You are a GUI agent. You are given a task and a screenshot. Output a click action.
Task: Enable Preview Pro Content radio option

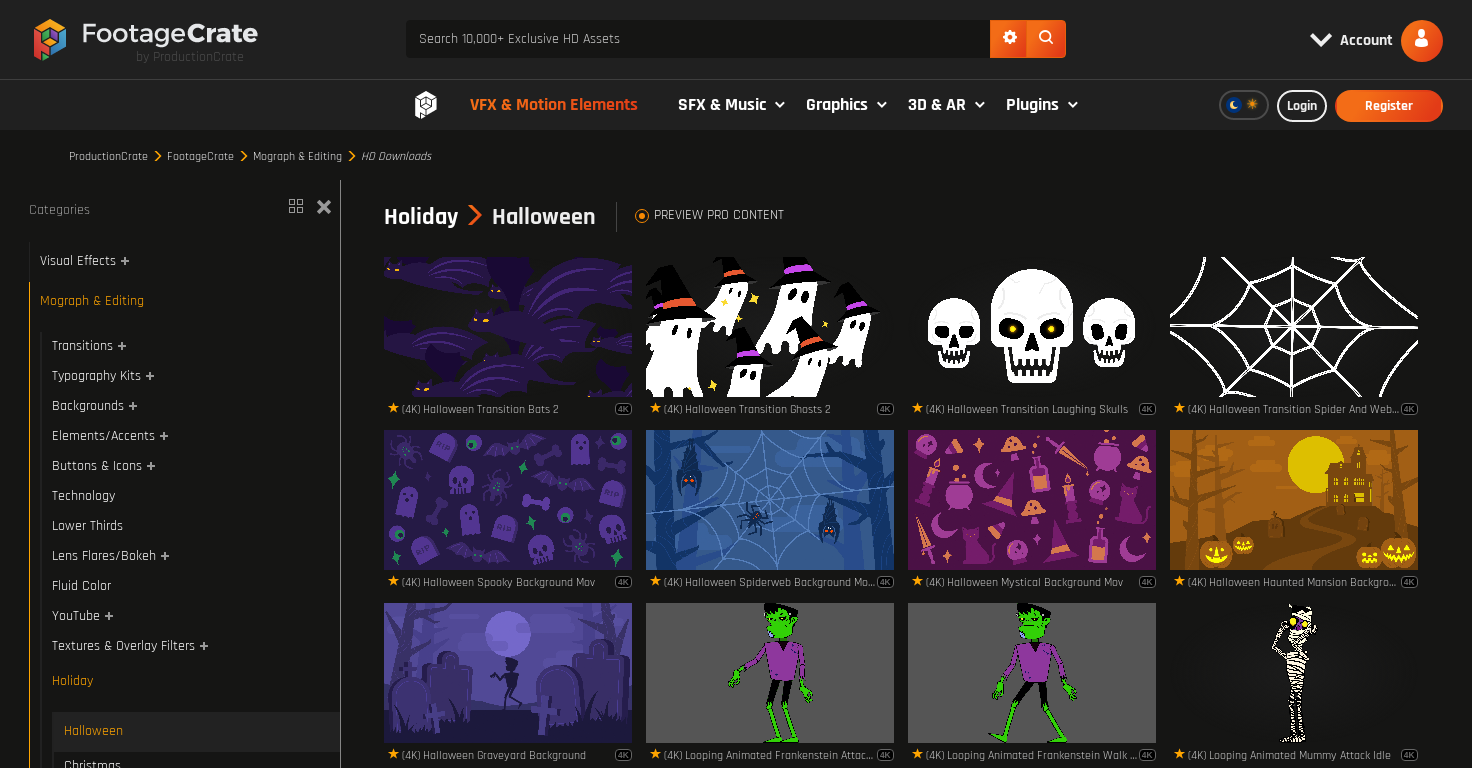[642, 215]
